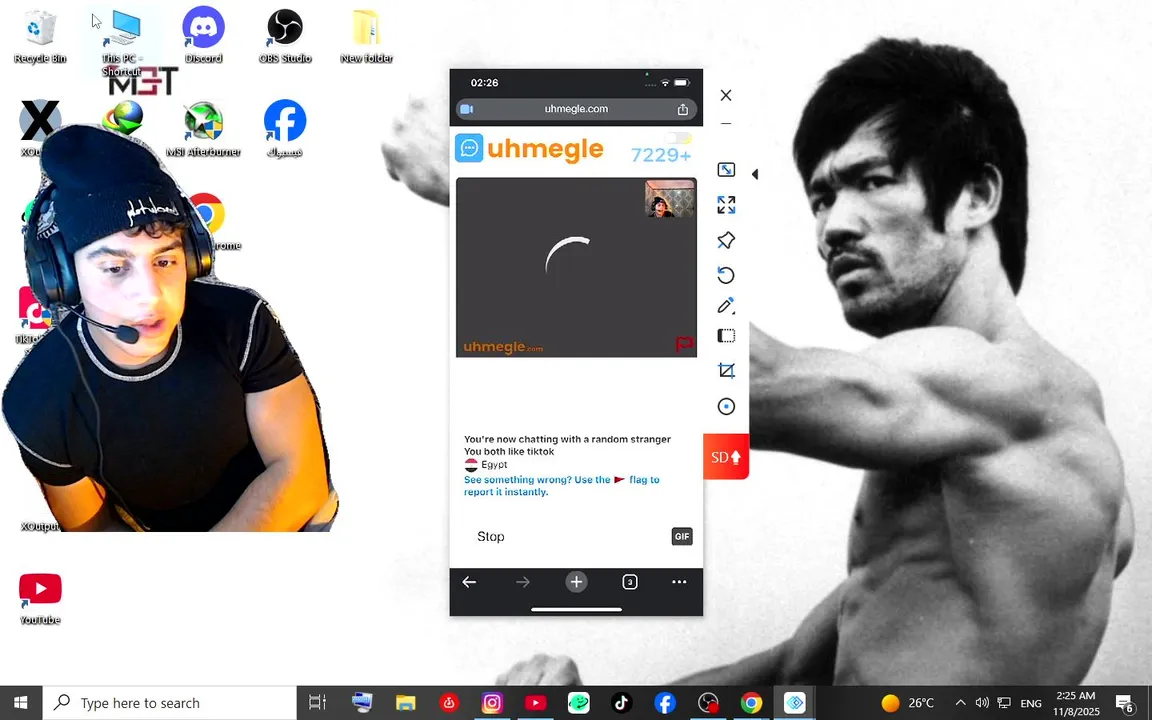Click the 'Type here to search' box
This screenshot has width=1152, height=720.
170,703
